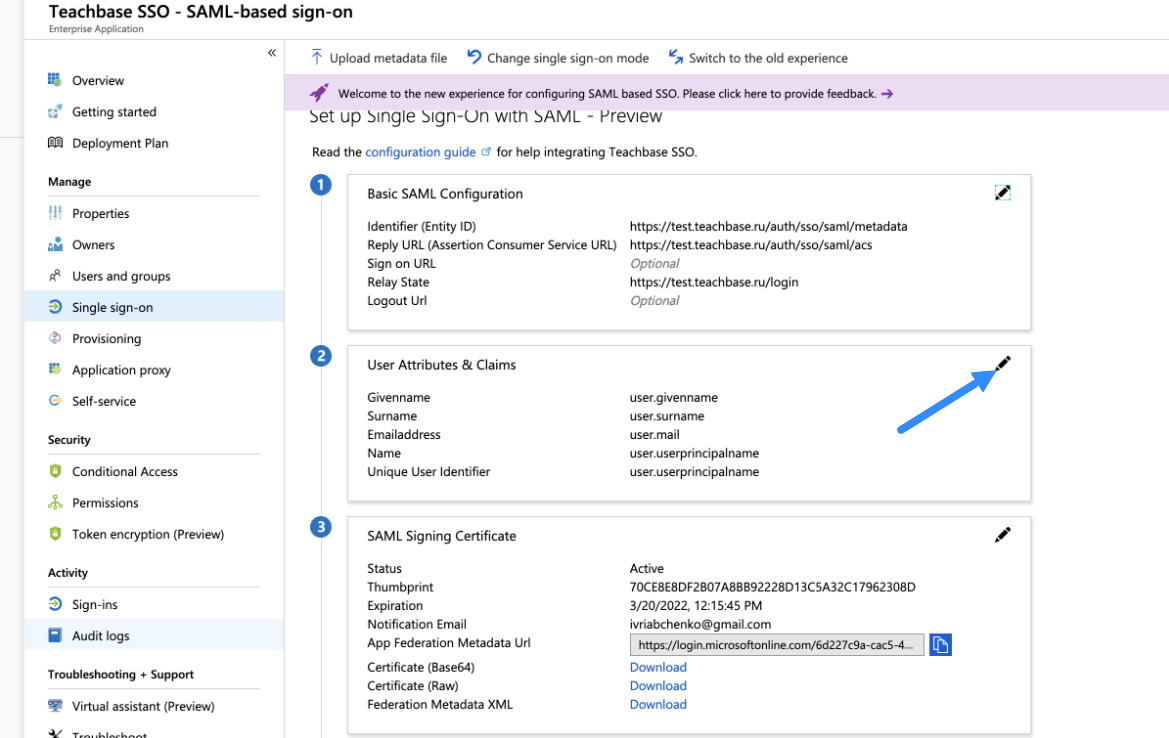Open Users and groups

click(121, 276)
